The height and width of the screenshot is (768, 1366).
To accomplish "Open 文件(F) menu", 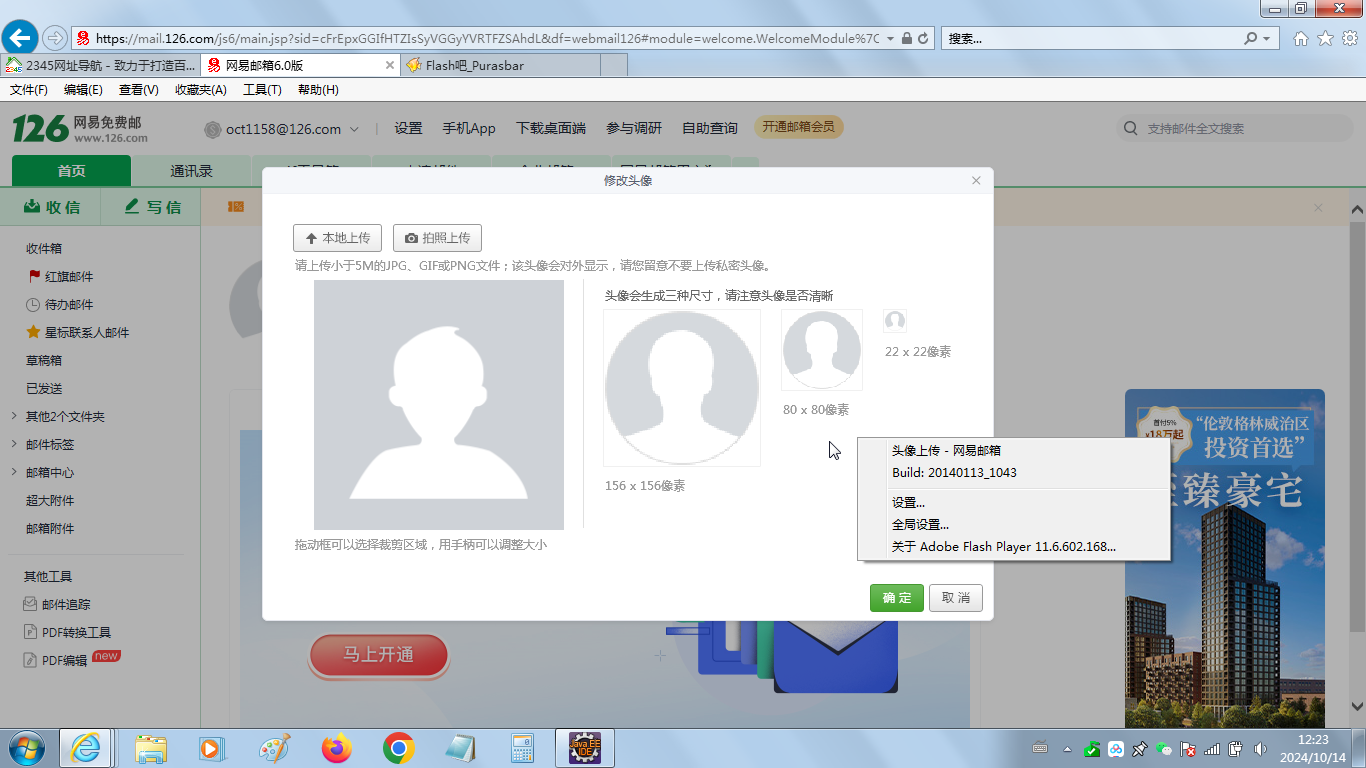I will [29, 90].
